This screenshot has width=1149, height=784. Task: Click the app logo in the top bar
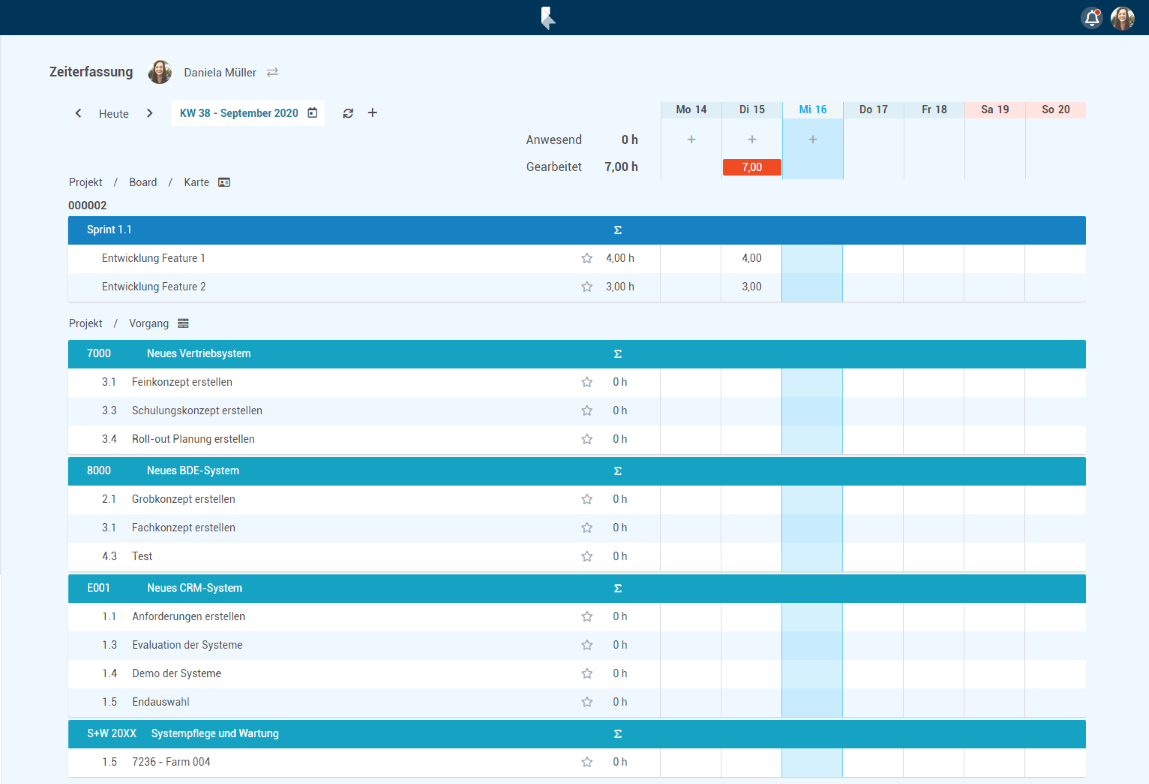pyautogui.click(x=547, y=18)
